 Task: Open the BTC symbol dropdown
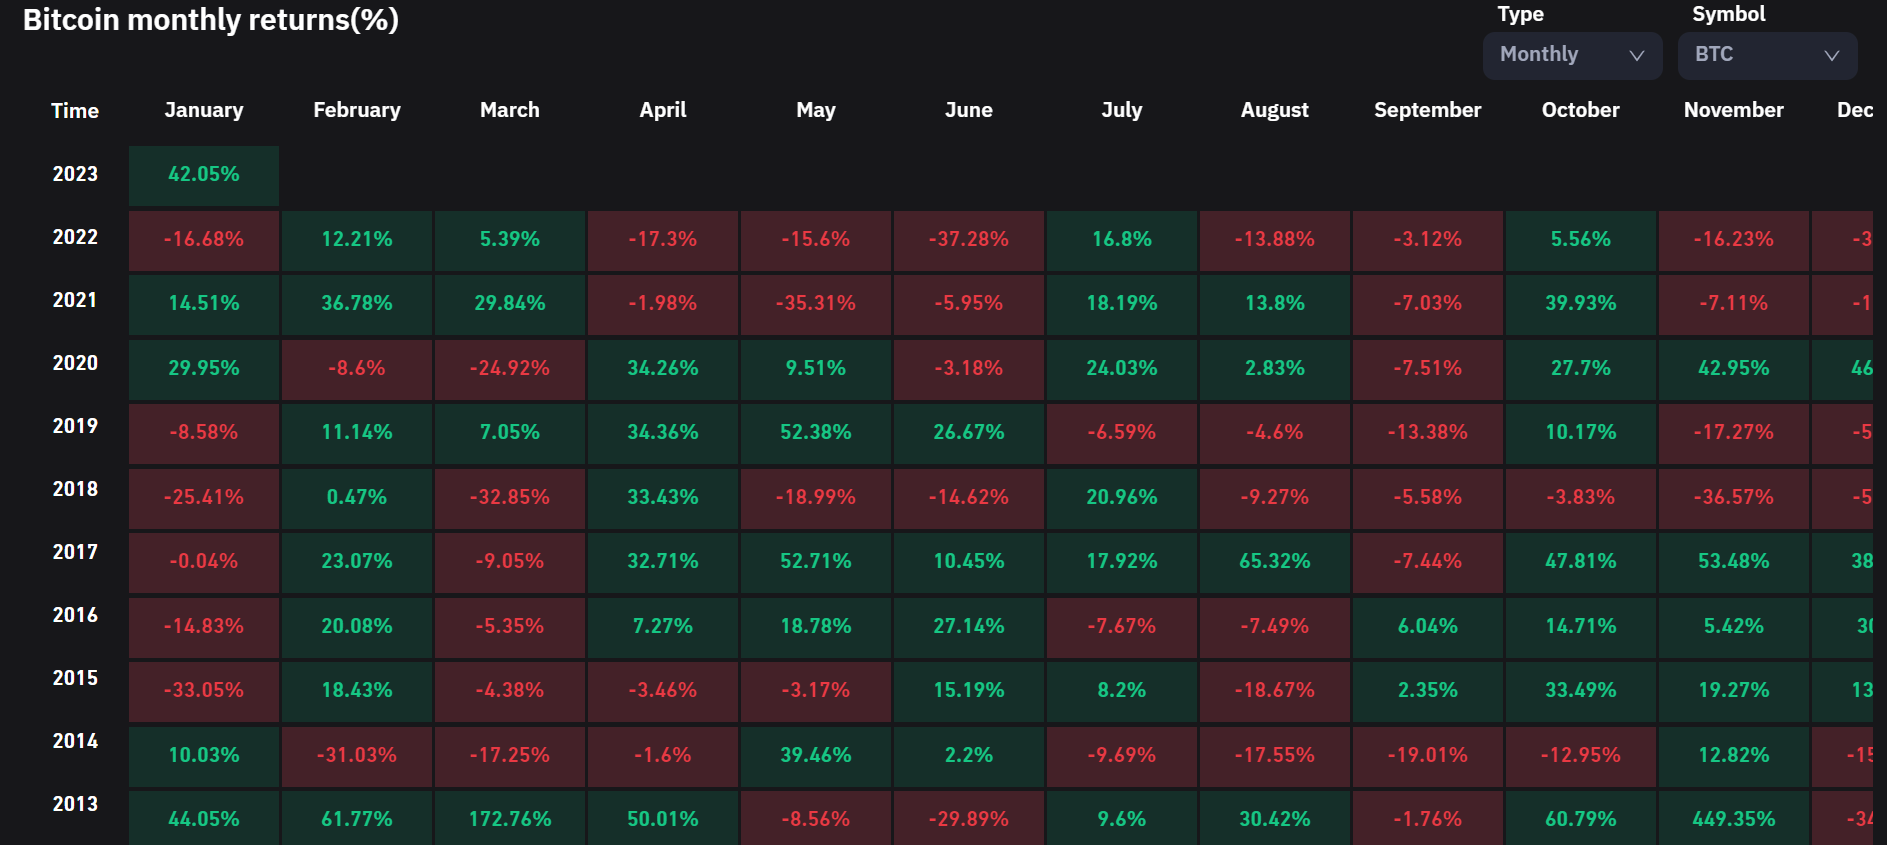(x=1766, y=55)
